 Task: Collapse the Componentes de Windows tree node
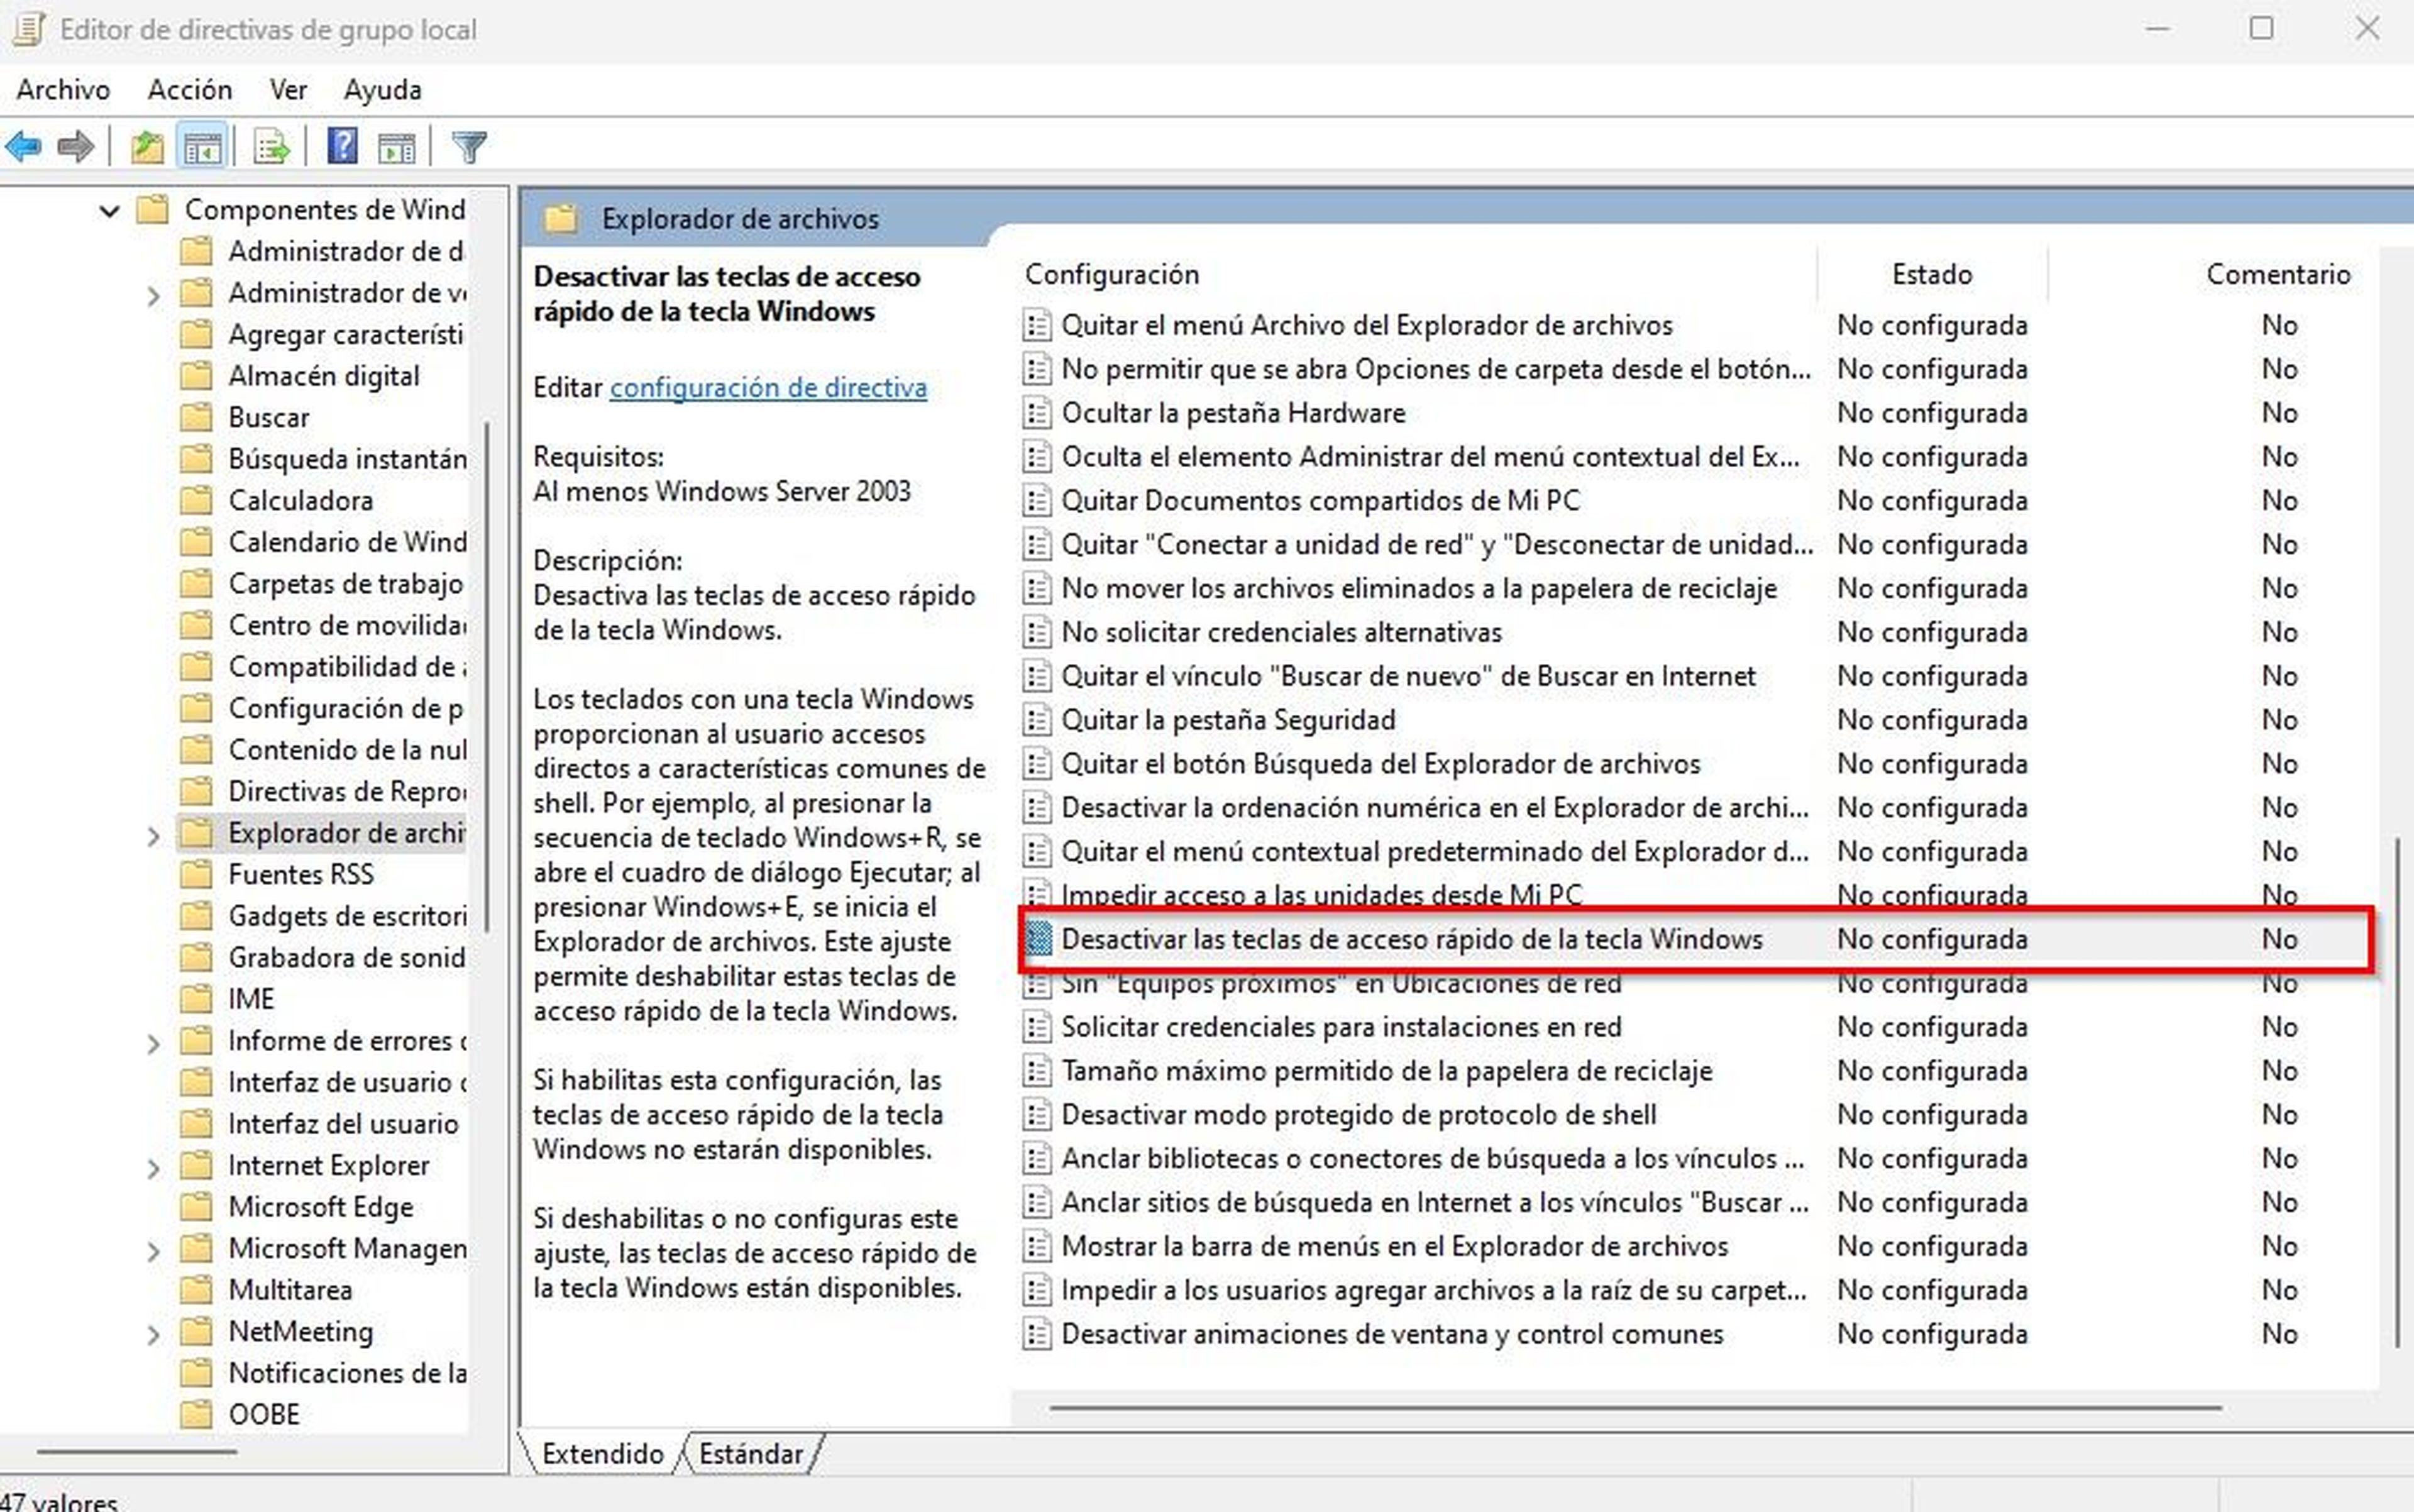(109, 210)
